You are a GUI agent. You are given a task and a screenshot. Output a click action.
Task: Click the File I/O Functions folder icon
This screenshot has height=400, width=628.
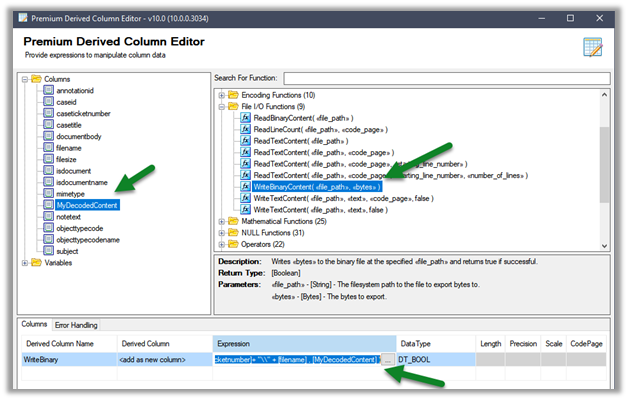pyautogui.click(x=235, y=106)
